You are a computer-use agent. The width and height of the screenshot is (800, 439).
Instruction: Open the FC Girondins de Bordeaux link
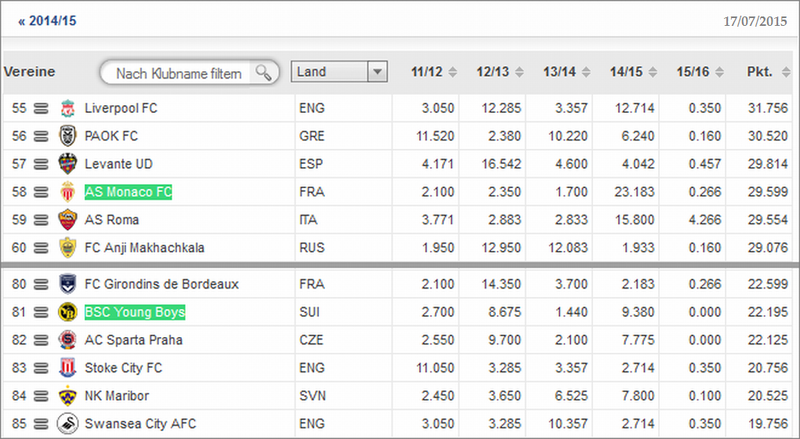click(162, 284)
